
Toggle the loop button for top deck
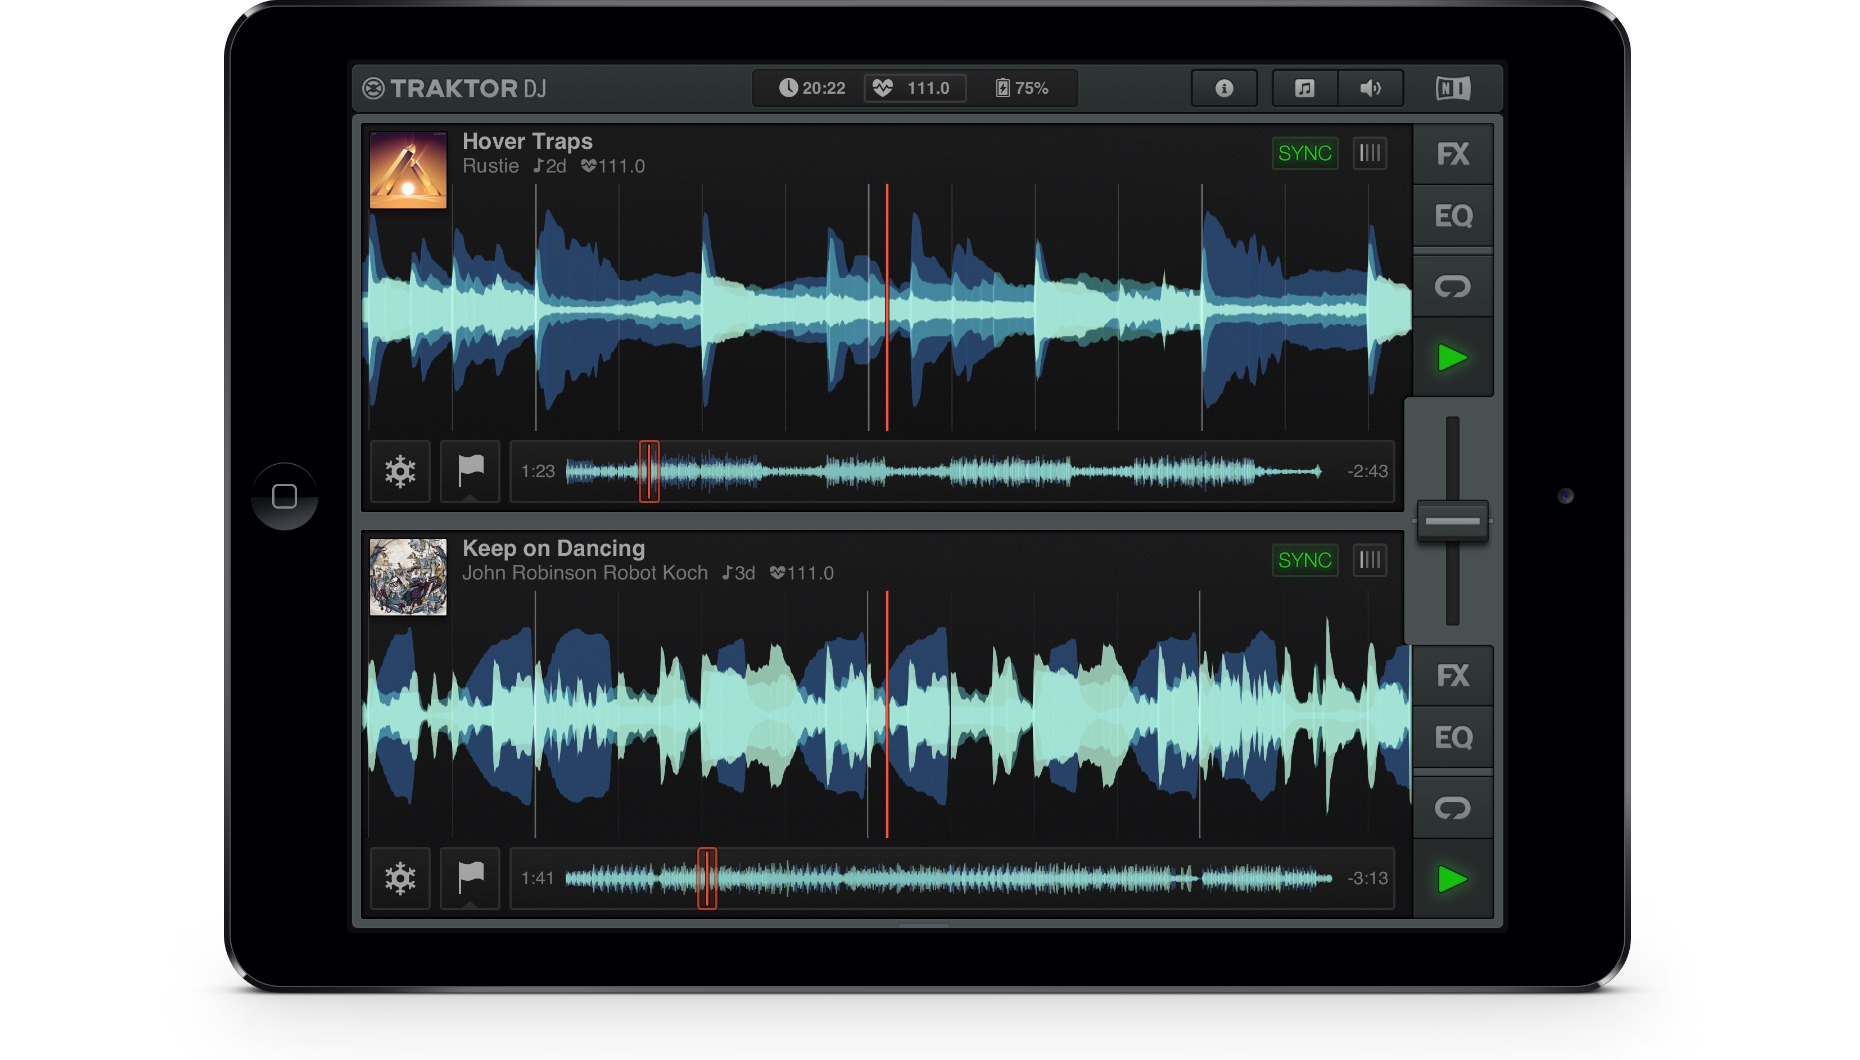pos(1452,287)
